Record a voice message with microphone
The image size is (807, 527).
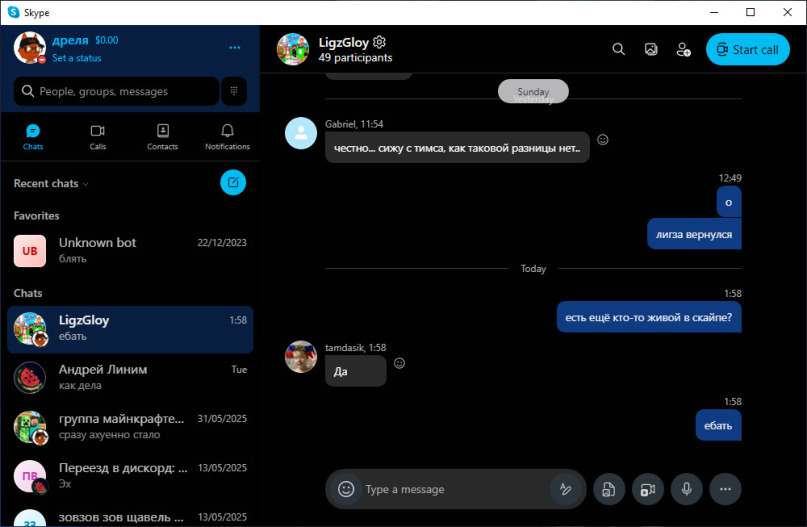tap(687, 489)
